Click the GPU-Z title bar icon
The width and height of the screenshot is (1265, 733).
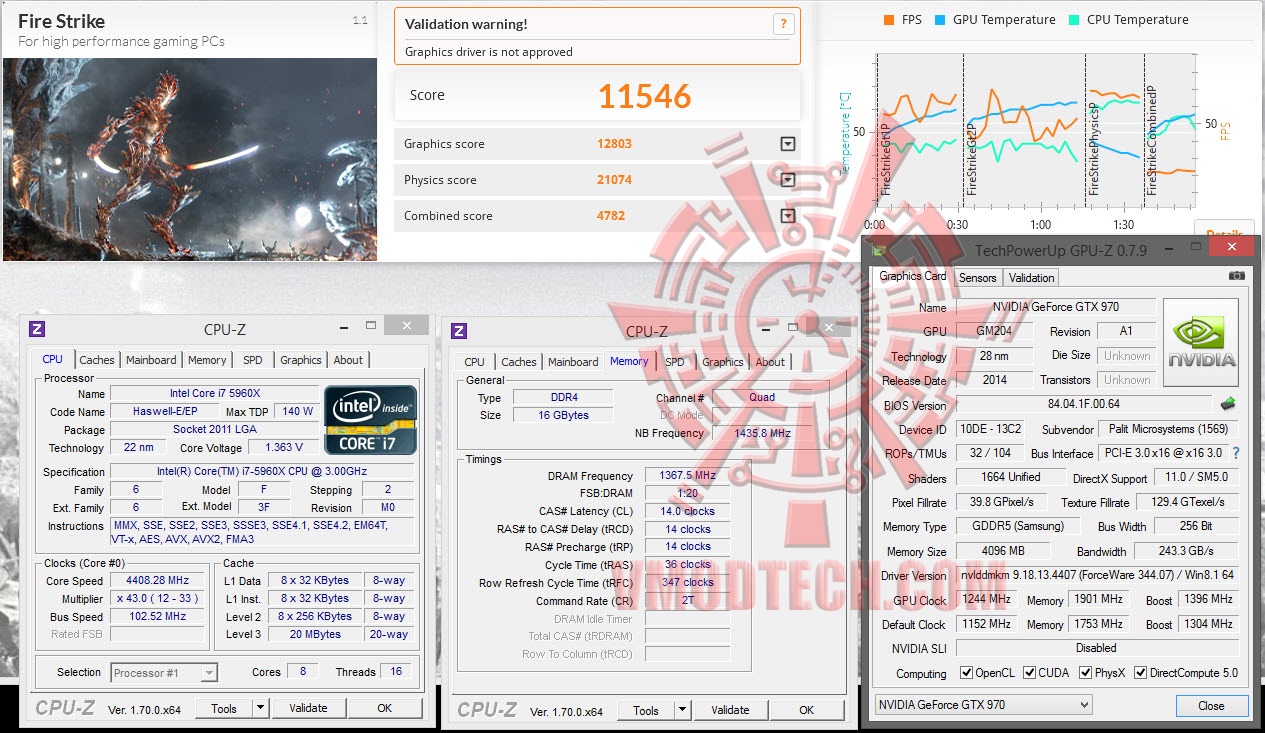879,250
